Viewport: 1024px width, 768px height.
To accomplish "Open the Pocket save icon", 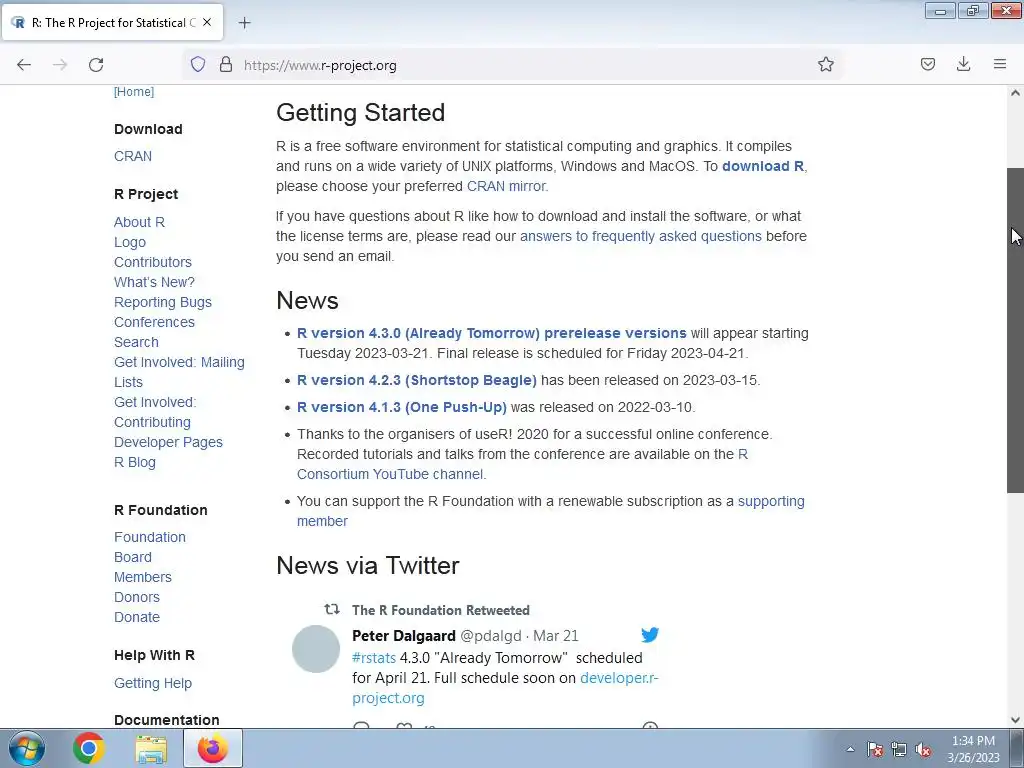I will pyautogui.click(x=927, y=64).
